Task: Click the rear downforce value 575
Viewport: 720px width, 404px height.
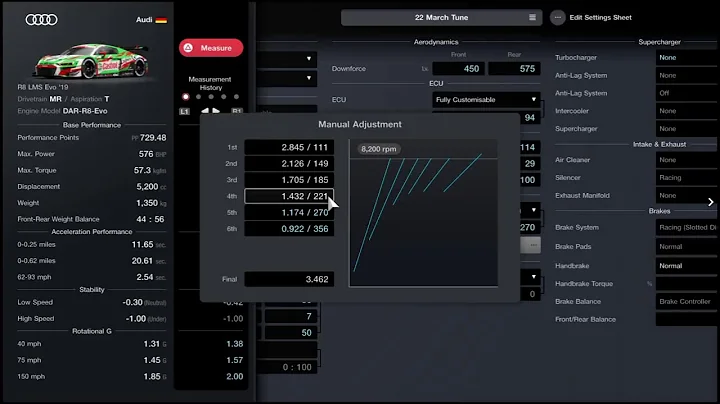Action: tap(514, 69)
